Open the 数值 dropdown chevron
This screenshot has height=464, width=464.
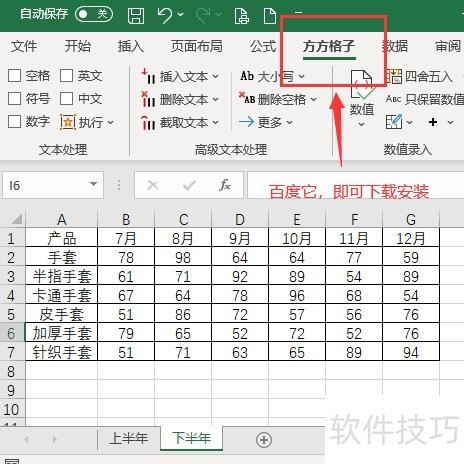(362, 125)
